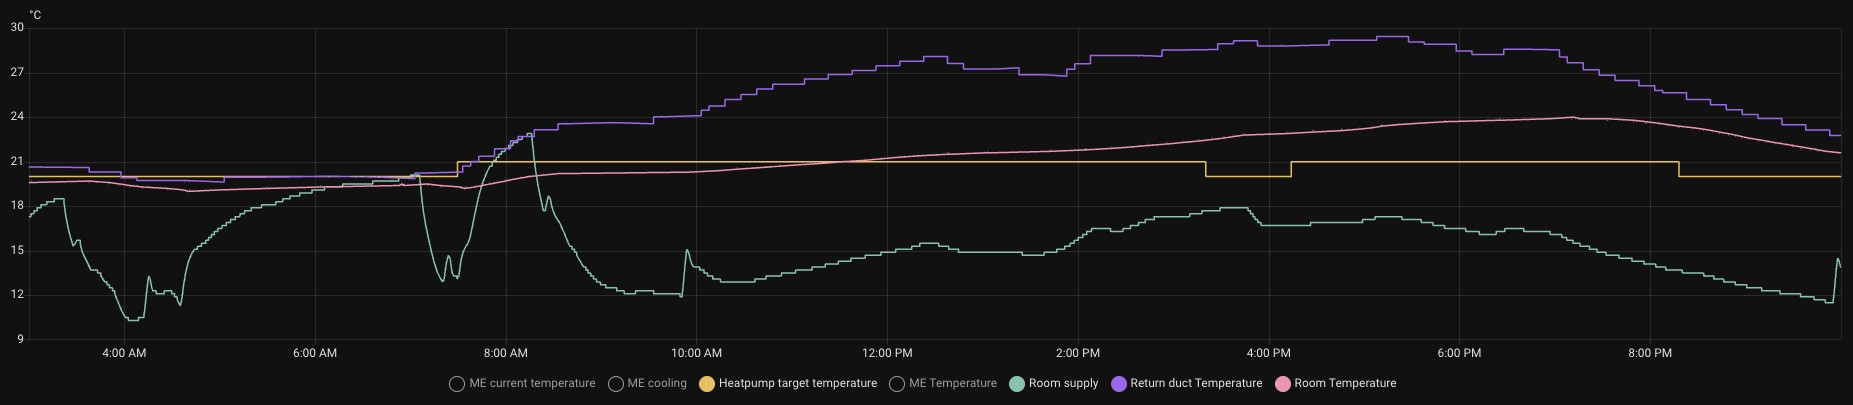Click the 12:00 PM time axis label

(x=887, y=353)
